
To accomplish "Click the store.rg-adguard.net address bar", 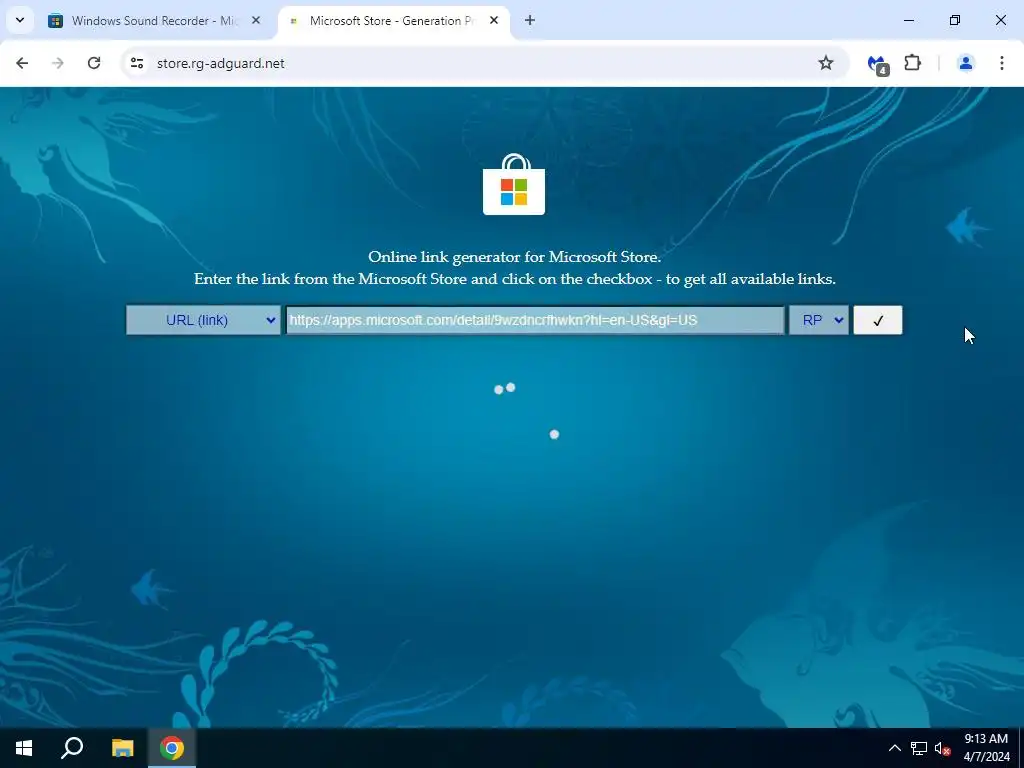I will click(x=483, y=63).
